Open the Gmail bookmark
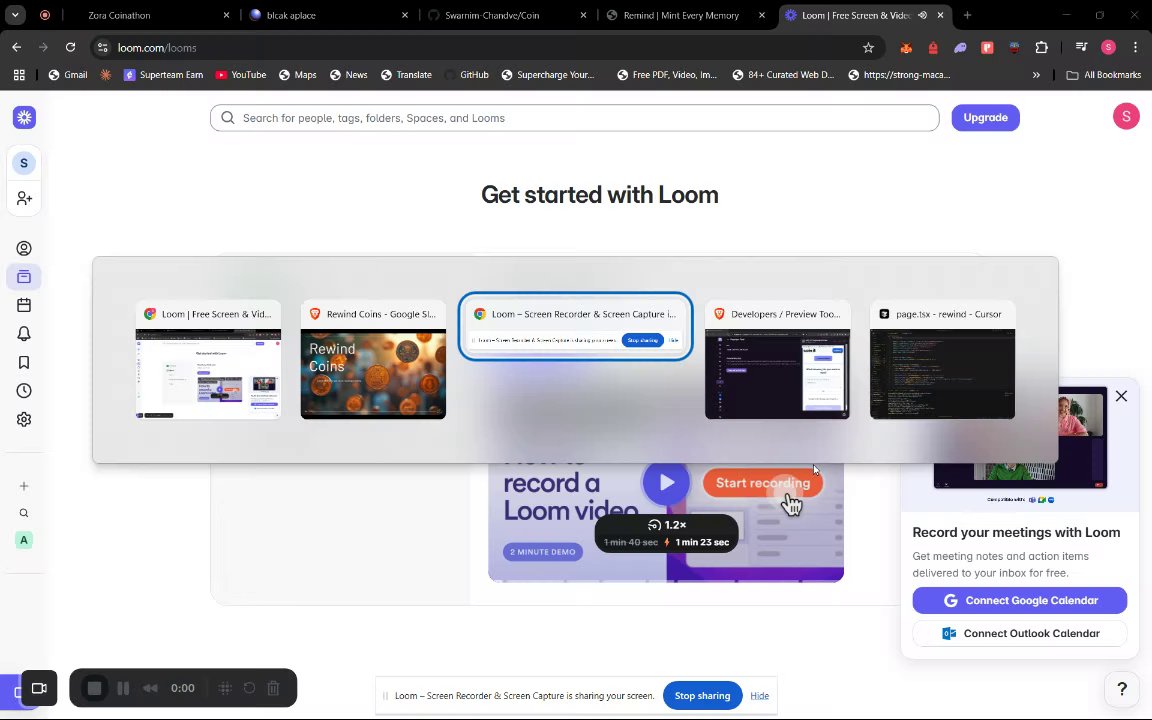Screen dimensions: 1152x720 tap(68, 75)
